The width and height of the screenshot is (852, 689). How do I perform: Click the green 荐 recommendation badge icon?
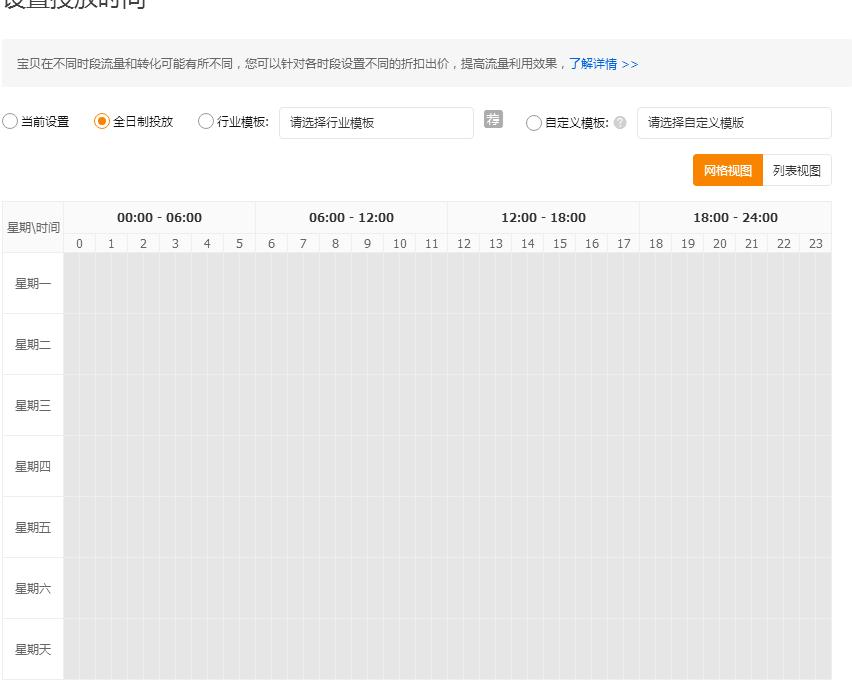tap(492, 119)
